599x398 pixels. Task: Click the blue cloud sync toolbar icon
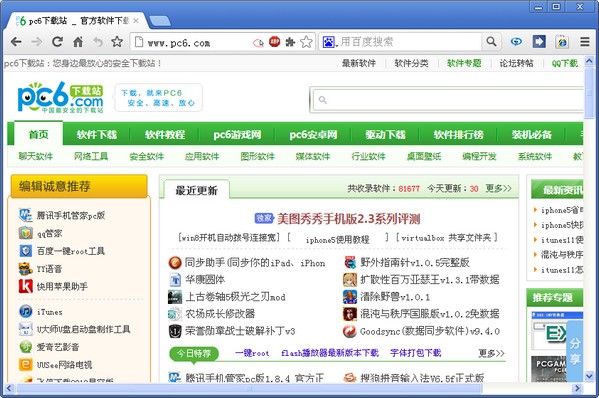(516, 41)
